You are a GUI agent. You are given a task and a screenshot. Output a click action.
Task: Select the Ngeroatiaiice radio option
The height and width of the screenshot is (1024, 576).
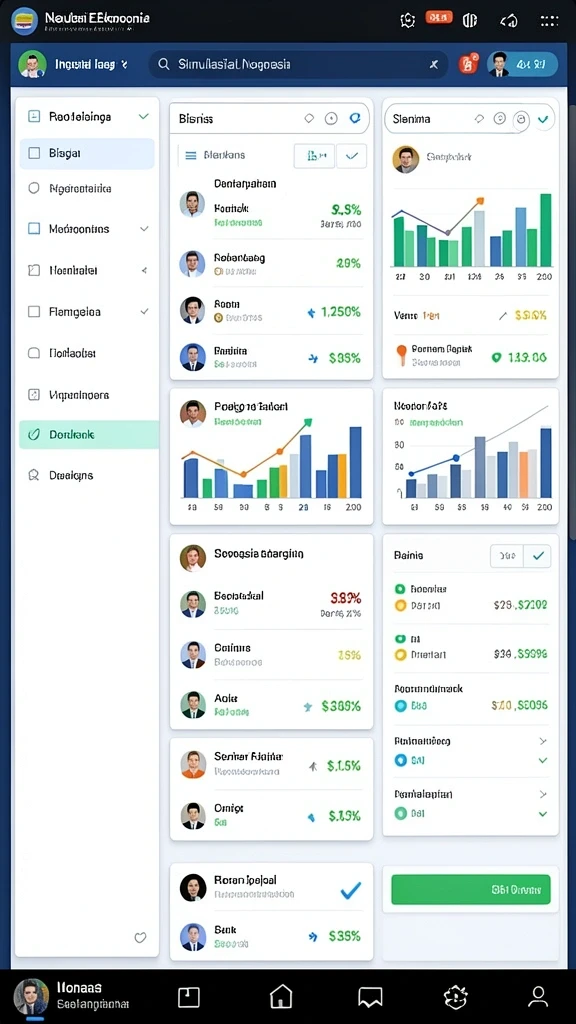tap(34, 189)
